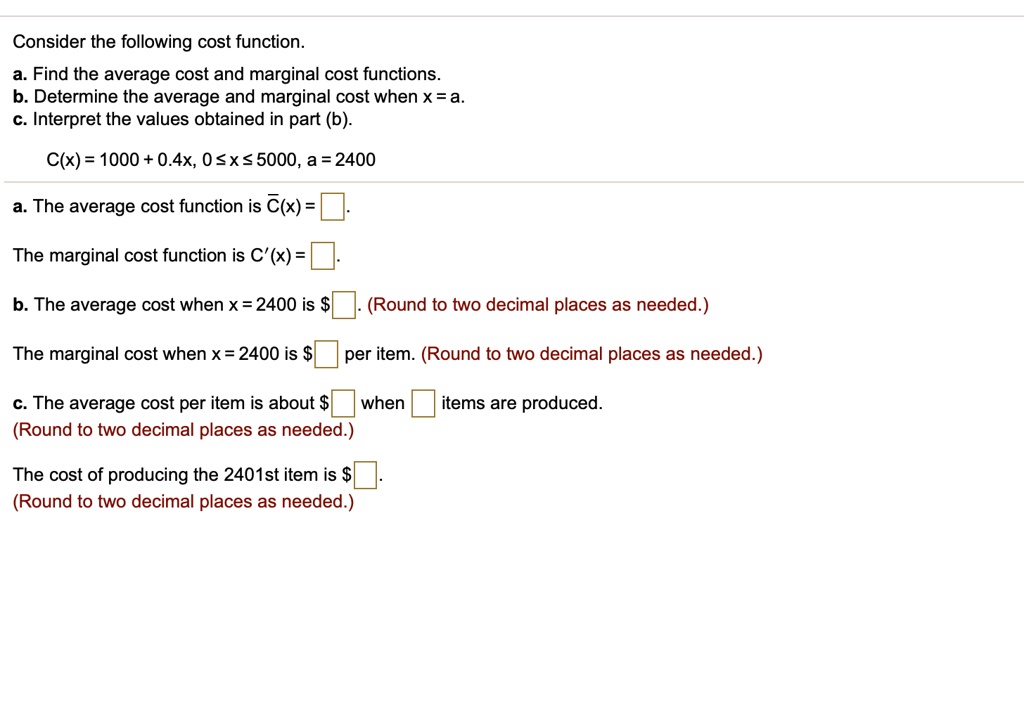1024x717 pixels.
Task: Click the marginal cost function C′(x) answer box
Action: (322, 257)
